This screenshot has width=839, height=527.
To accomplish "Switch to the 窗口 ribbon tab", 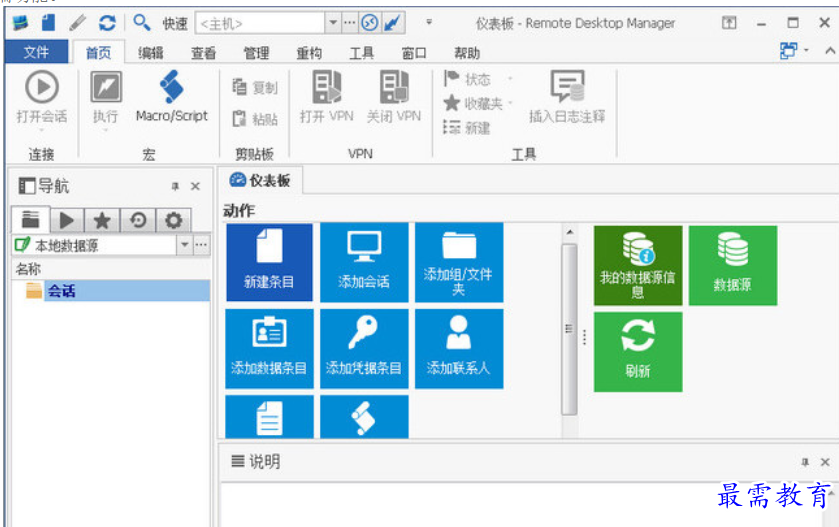I will [x=414, y=53].
